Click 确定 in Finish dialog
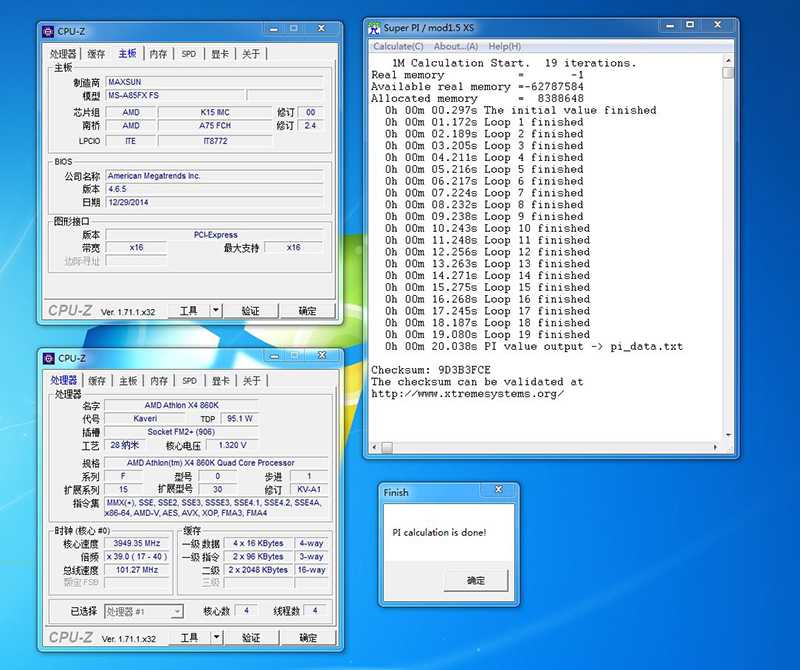 476,581
